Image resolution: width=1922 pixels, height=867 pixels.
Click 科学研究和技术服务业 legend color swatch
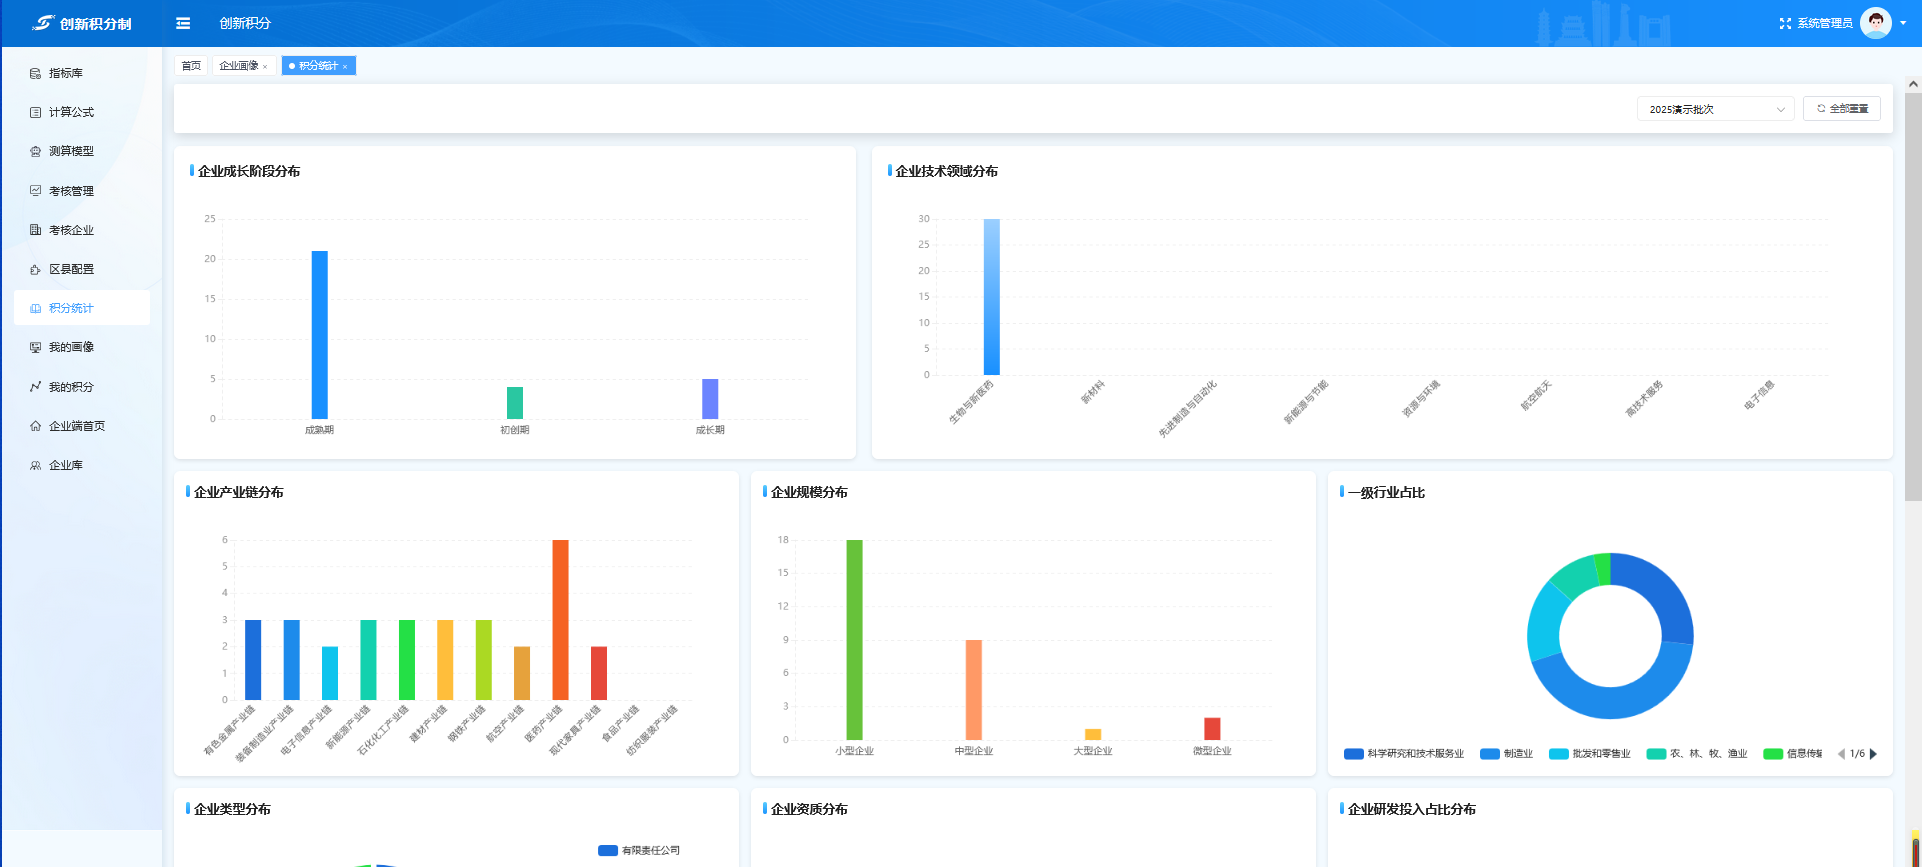(1354, 754)
